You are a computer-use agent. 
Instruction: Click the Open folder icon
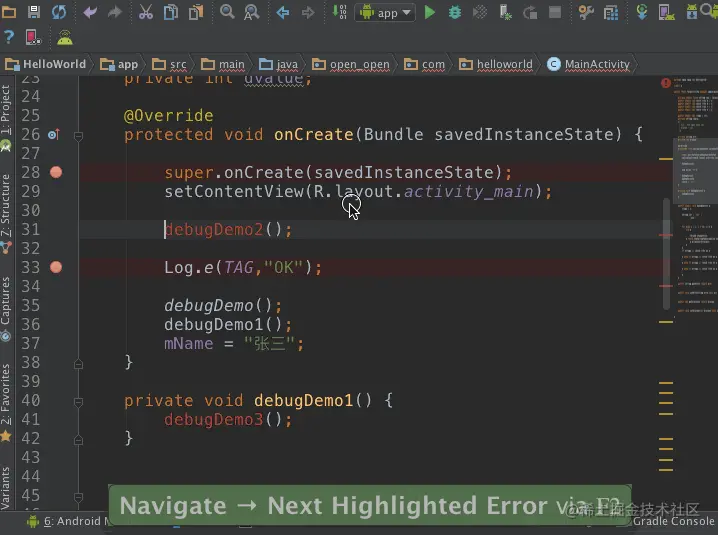pos(9,12)
